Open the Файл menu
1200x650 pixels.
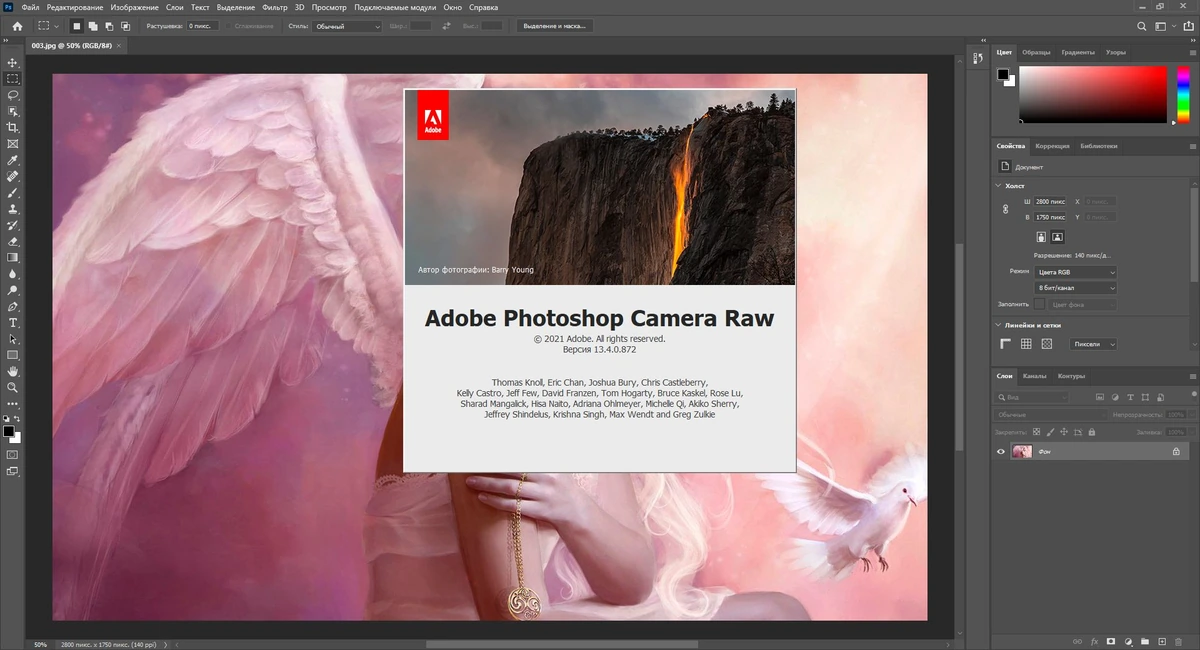click(30, 7)
